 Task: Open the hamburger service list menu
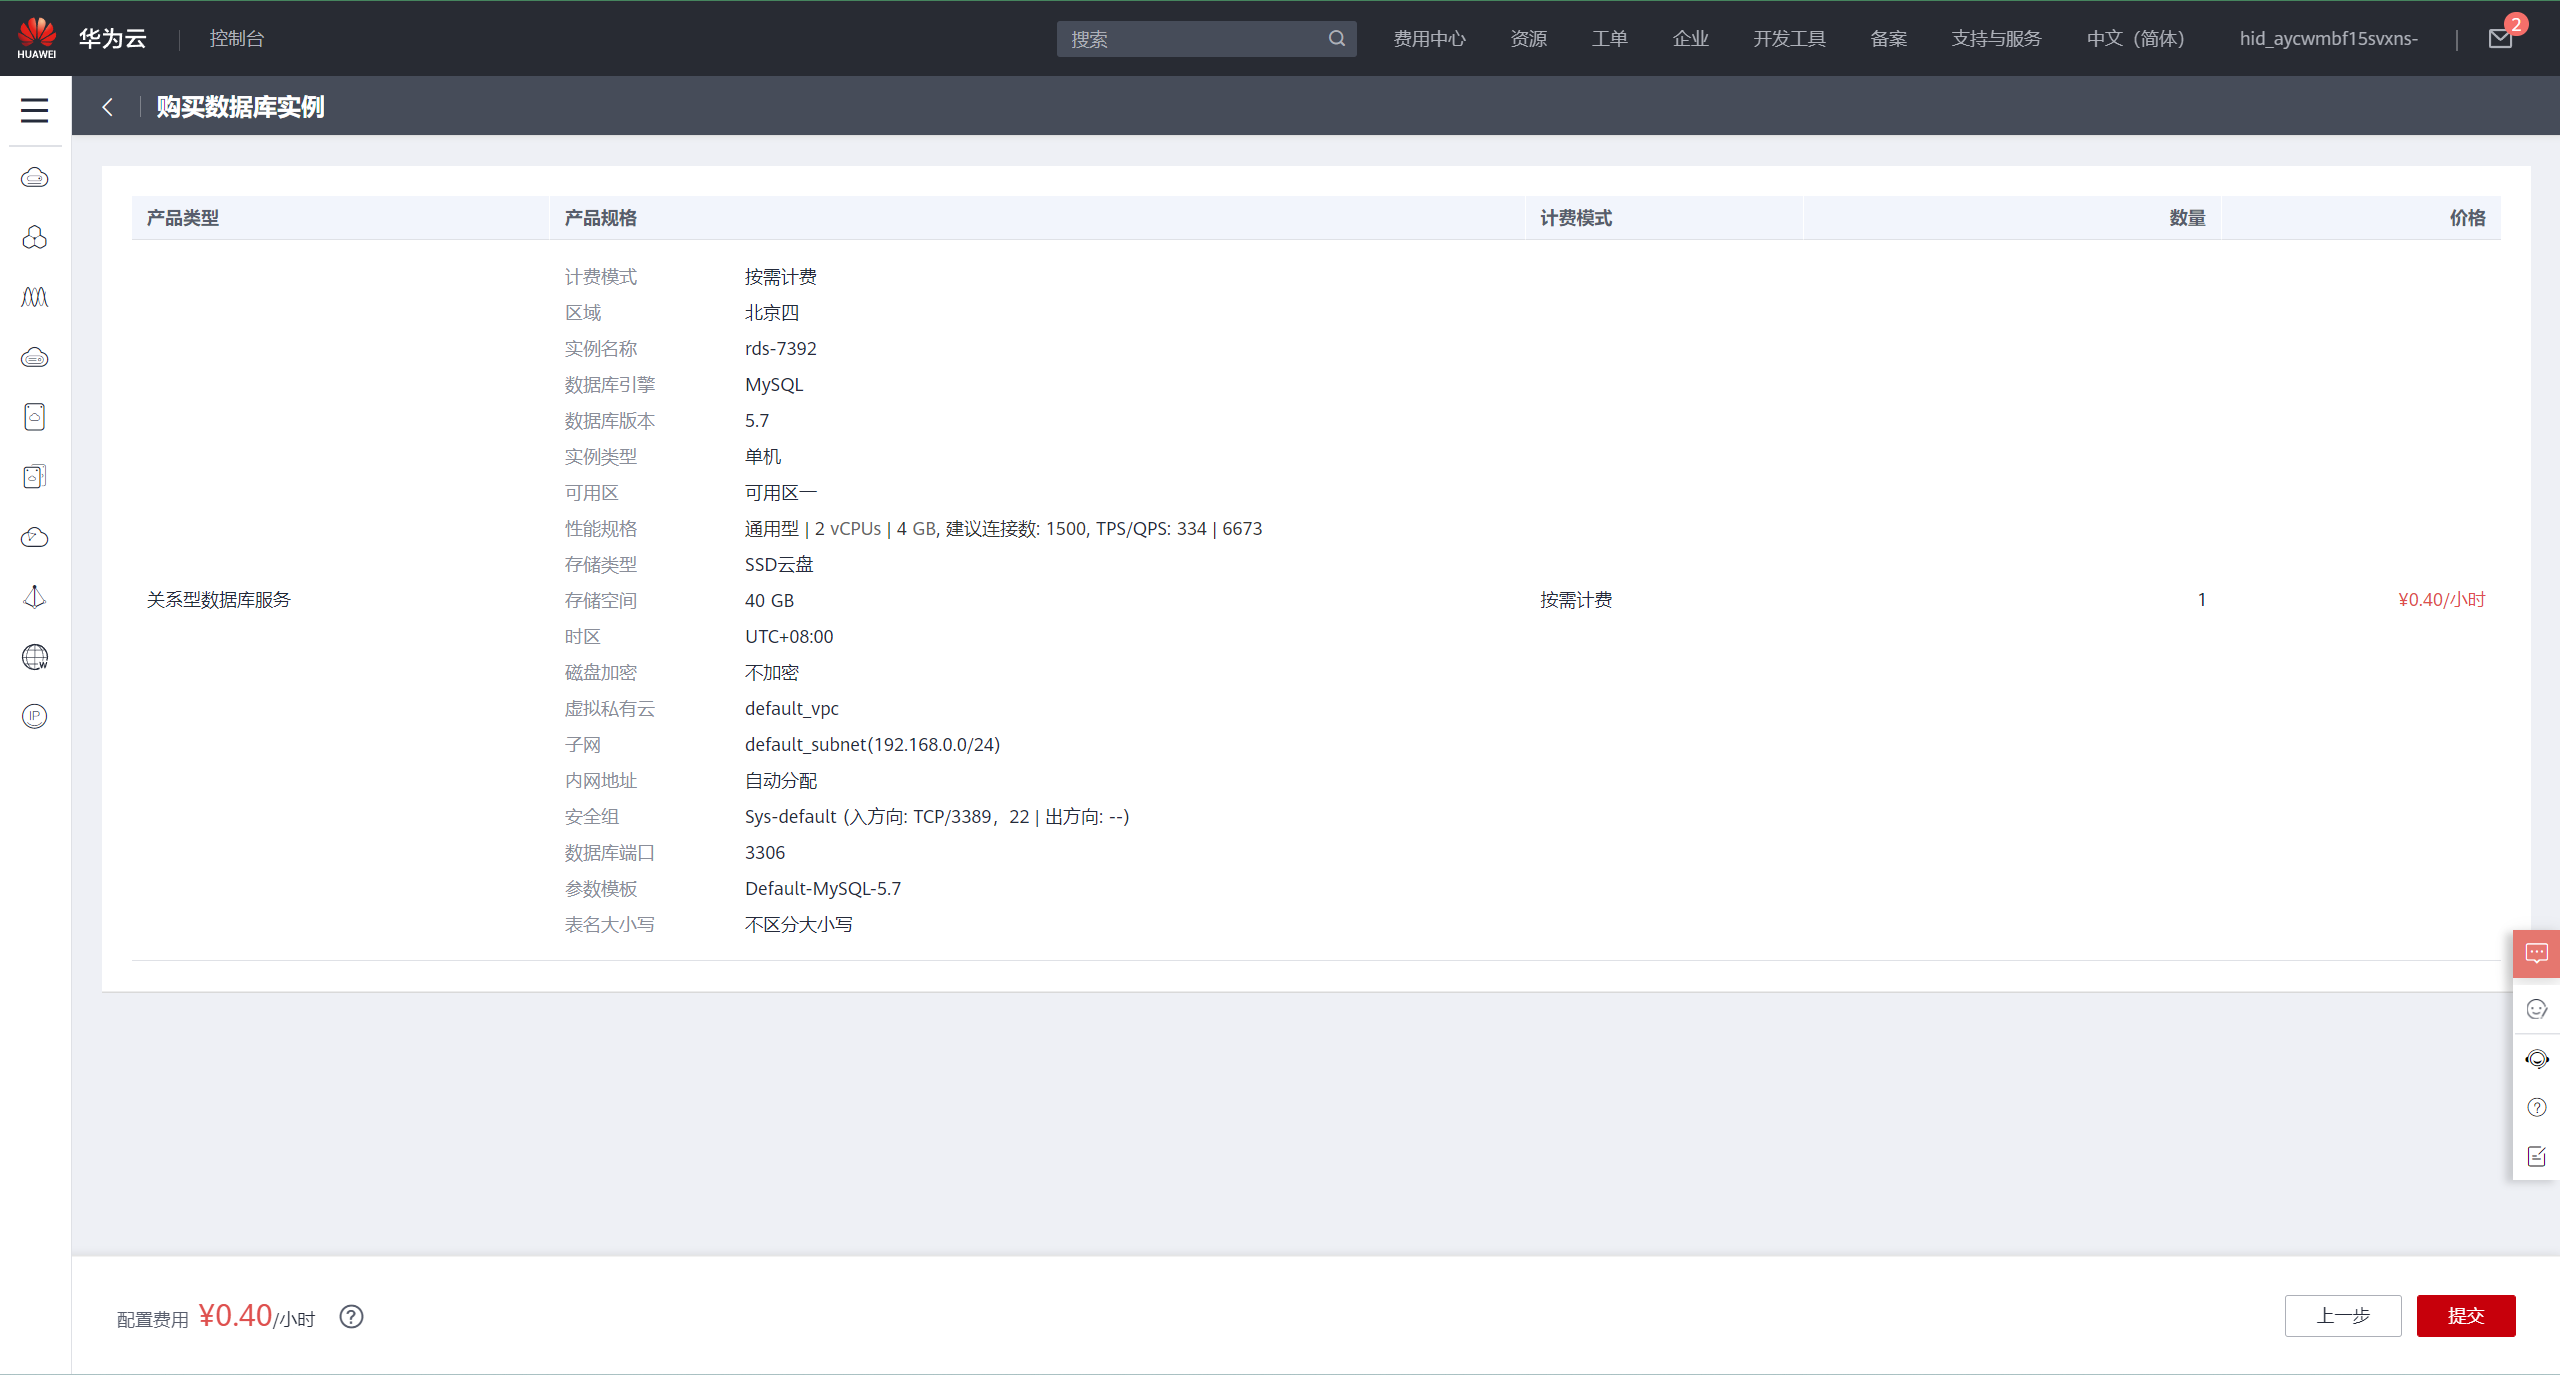[35, 110]
